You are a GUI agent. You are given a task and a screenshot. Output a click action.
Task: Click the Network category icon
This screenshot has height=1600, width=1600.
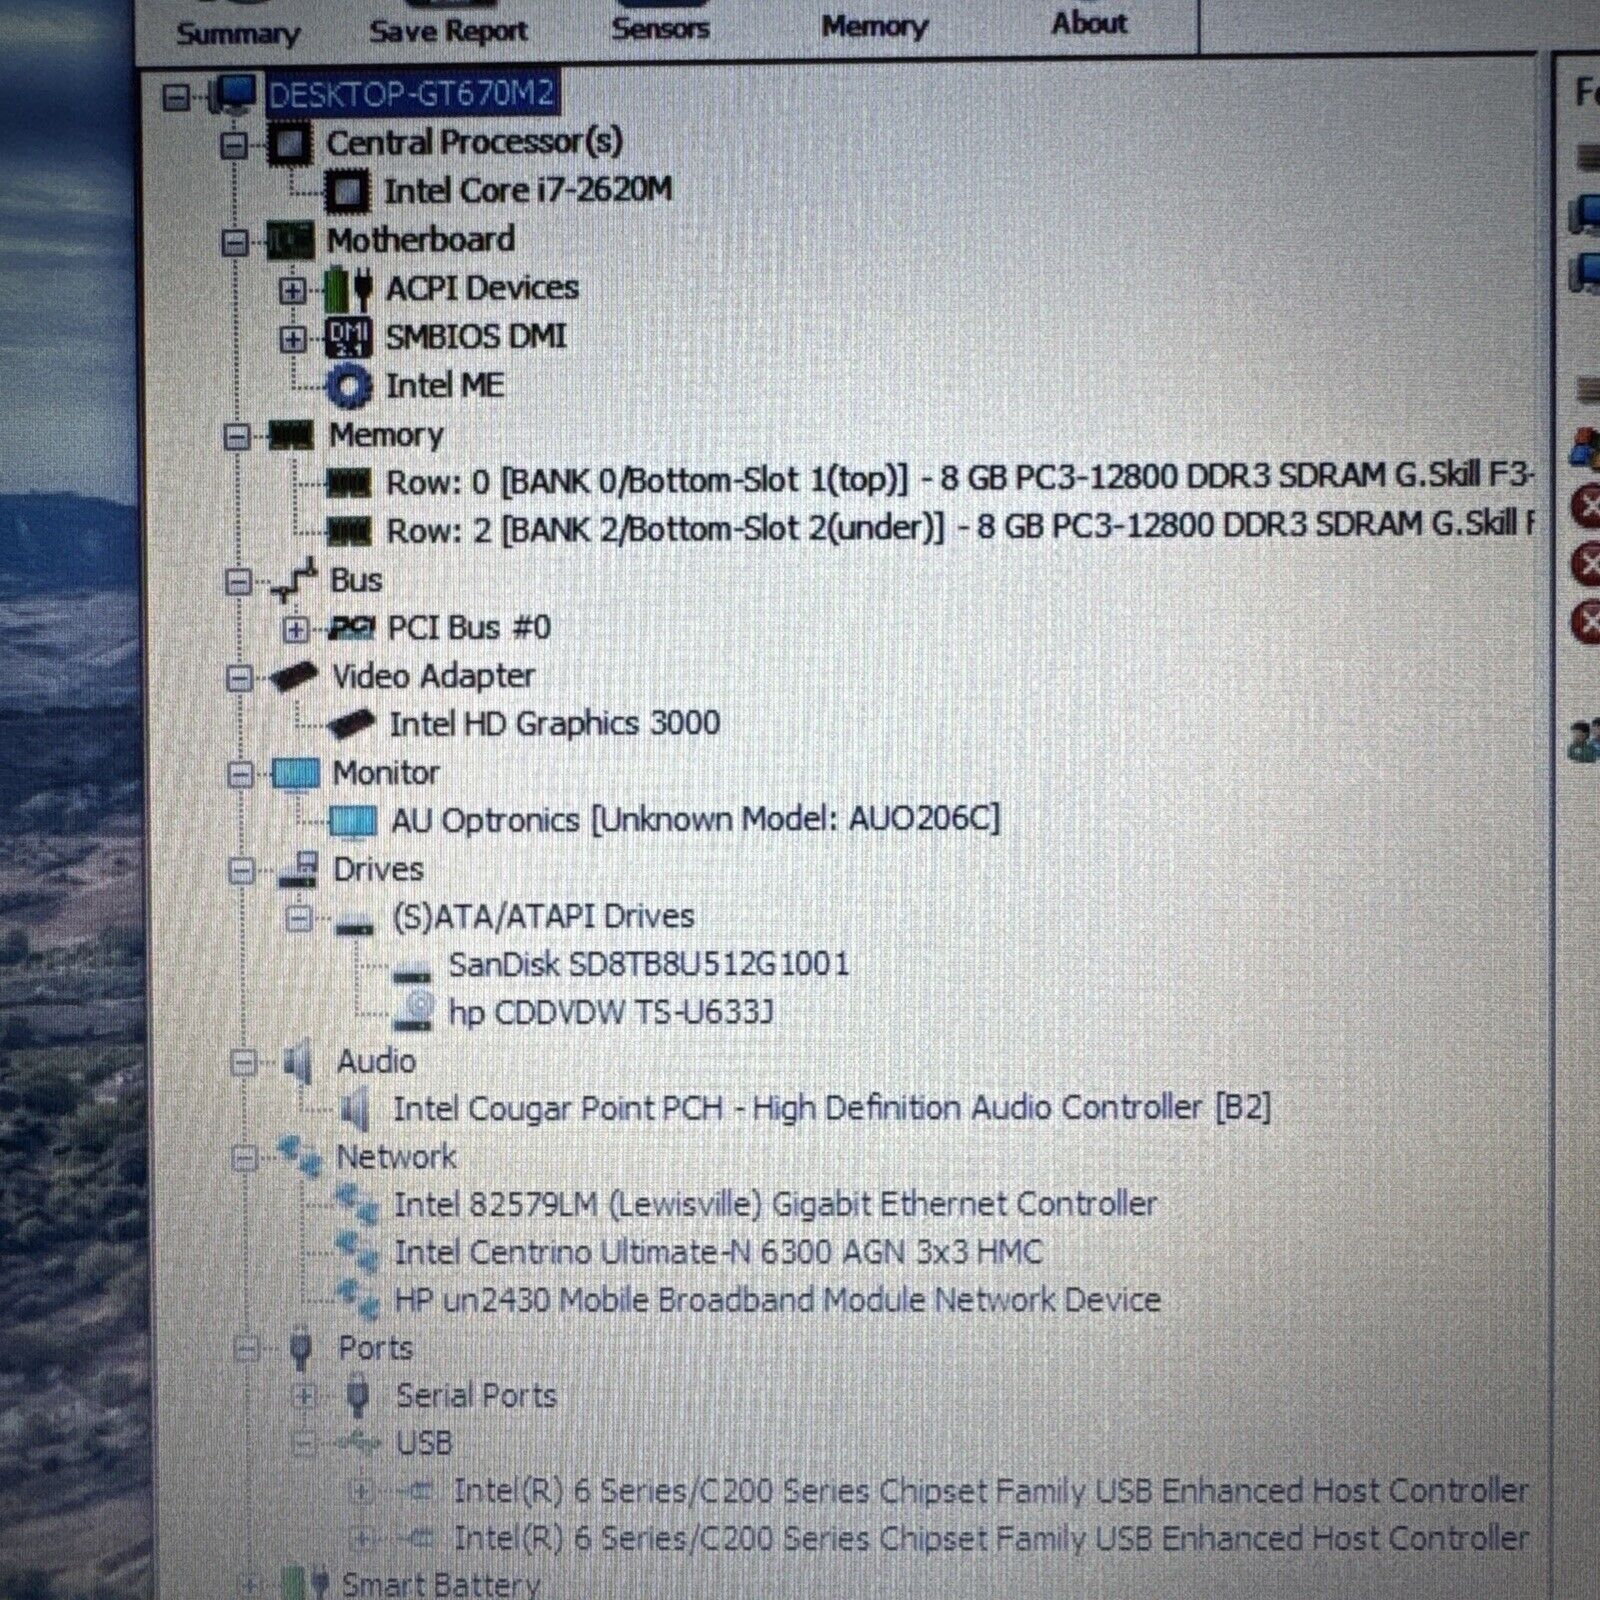[x=301, y=1157]
